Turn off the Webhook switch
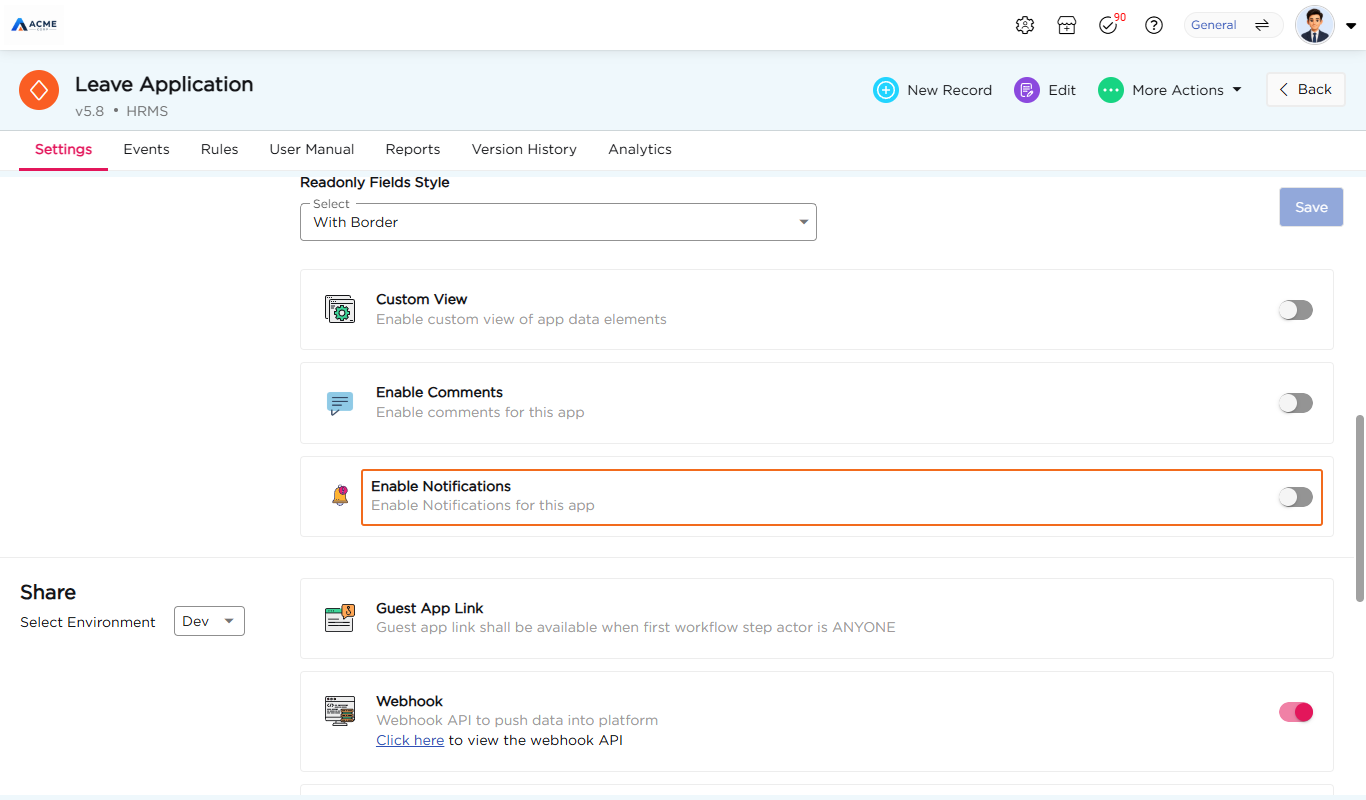The height and width of the screenshot is (800, 1366). point(1296,712)
